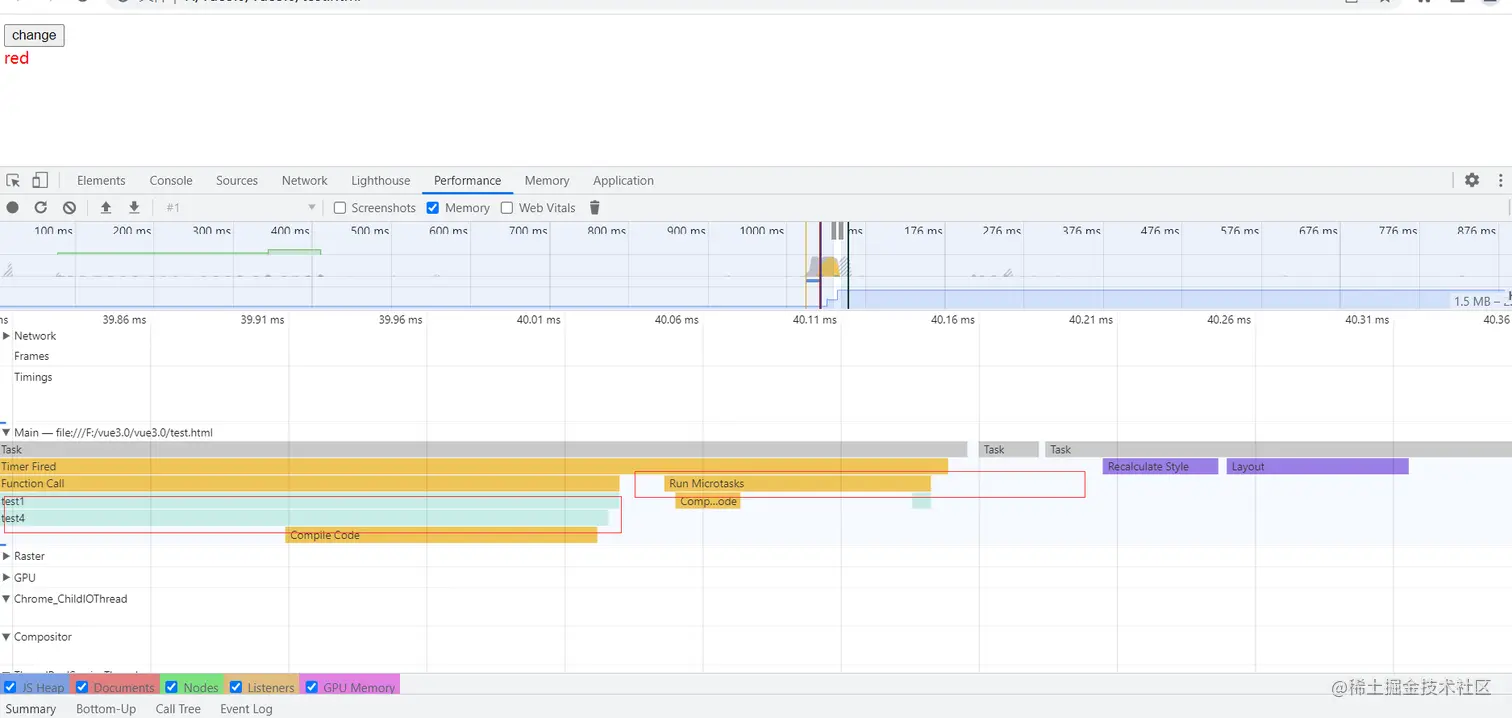This screenshot has height=718, width=1512.
Task: Select the Comp...ode bar under Microtasks
Action: pos(707,501)
